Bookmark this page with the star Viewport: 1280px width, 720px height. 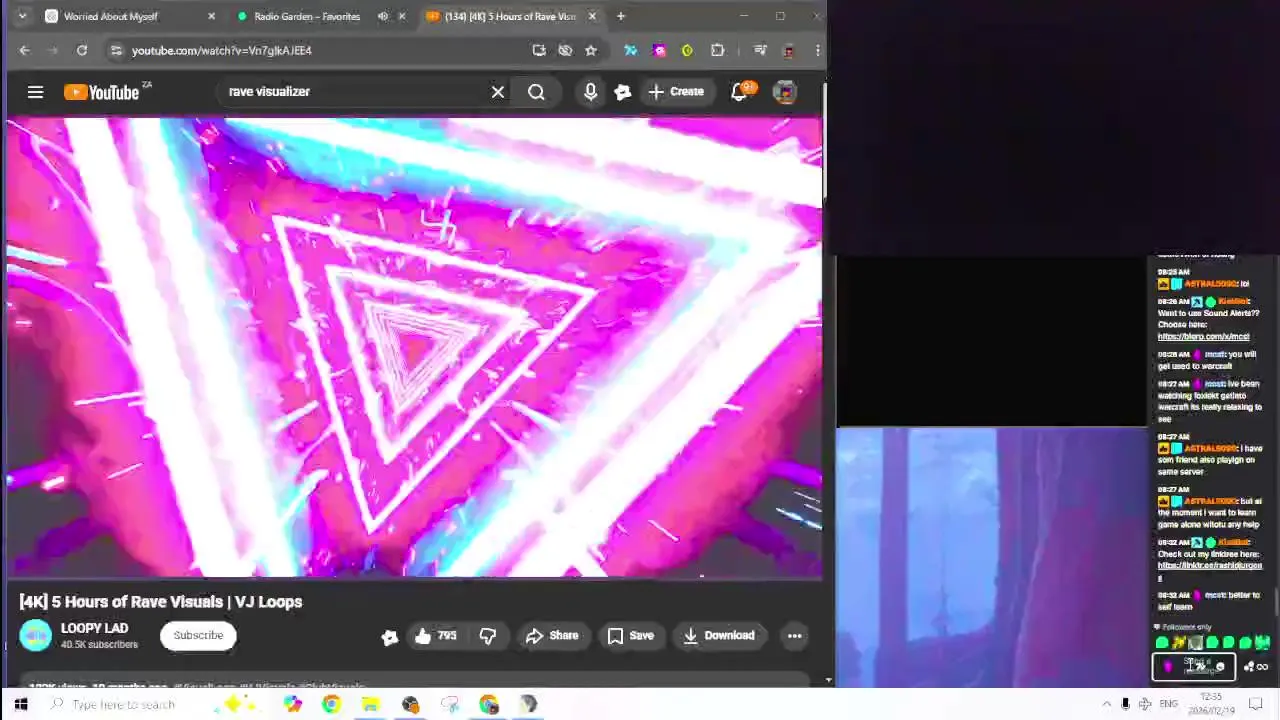click(x=591, y=50)
